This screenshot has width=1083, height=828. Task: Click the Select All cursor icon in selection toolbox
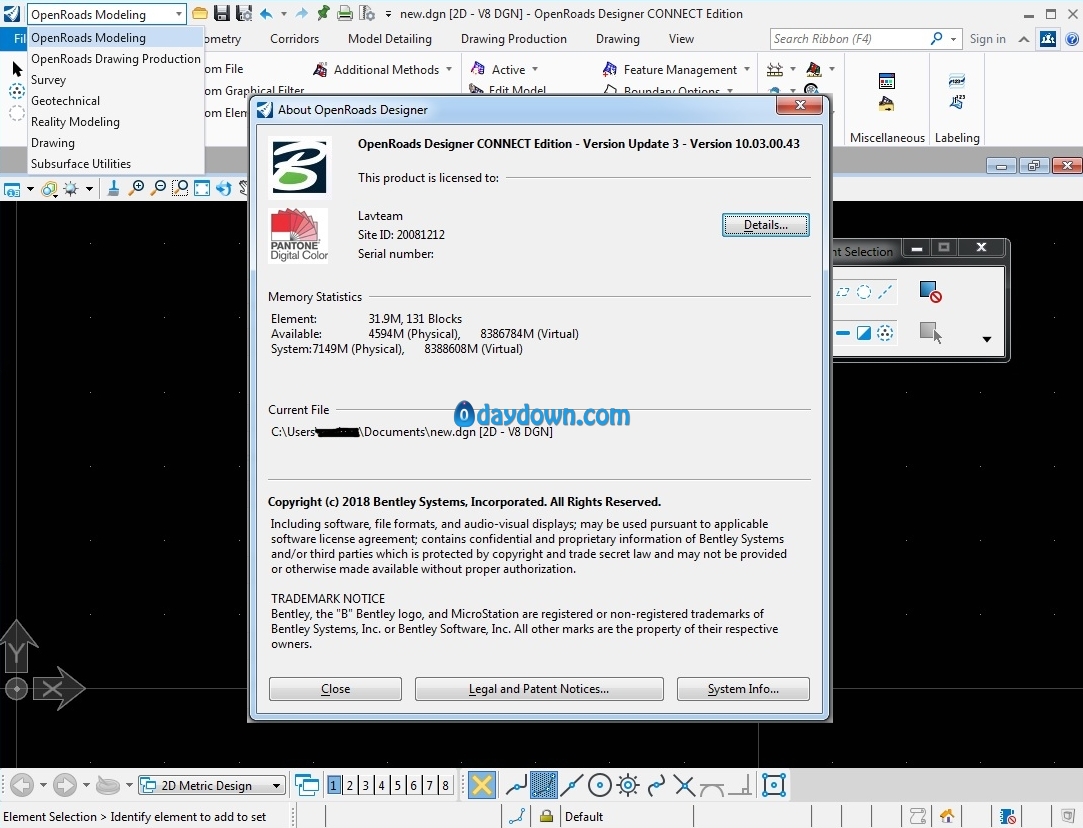(930, 332)
